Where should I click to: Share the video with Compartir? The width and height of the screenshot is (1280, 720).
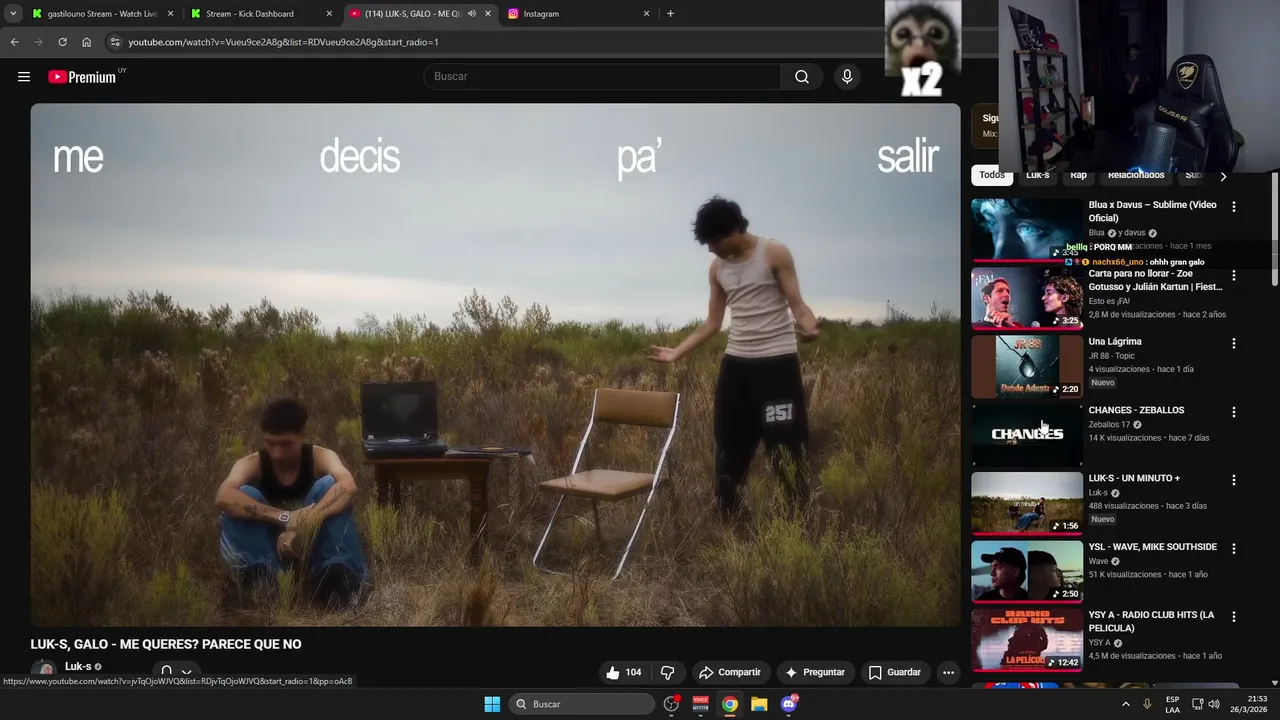tap(730, 672)
